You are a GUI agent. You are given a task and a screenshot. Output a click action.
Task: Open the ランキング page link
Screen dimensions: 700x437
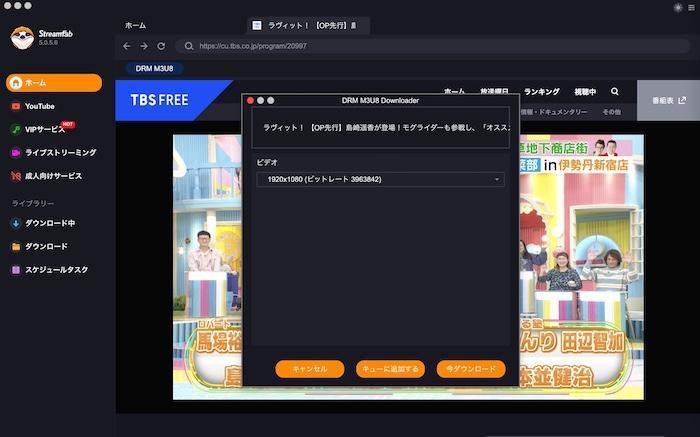[x=542, y=92]
